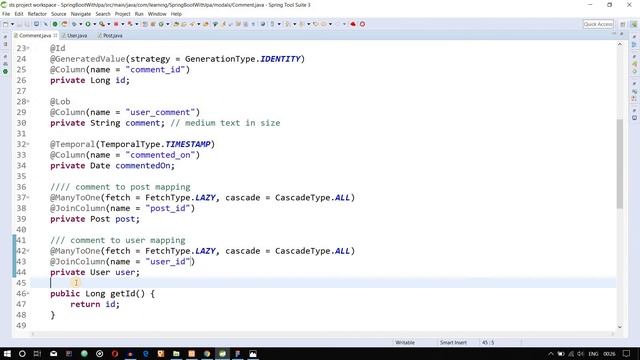Expand the Debug dropdown arrow
The image size is (640, 360).
(x=80, y=24)
